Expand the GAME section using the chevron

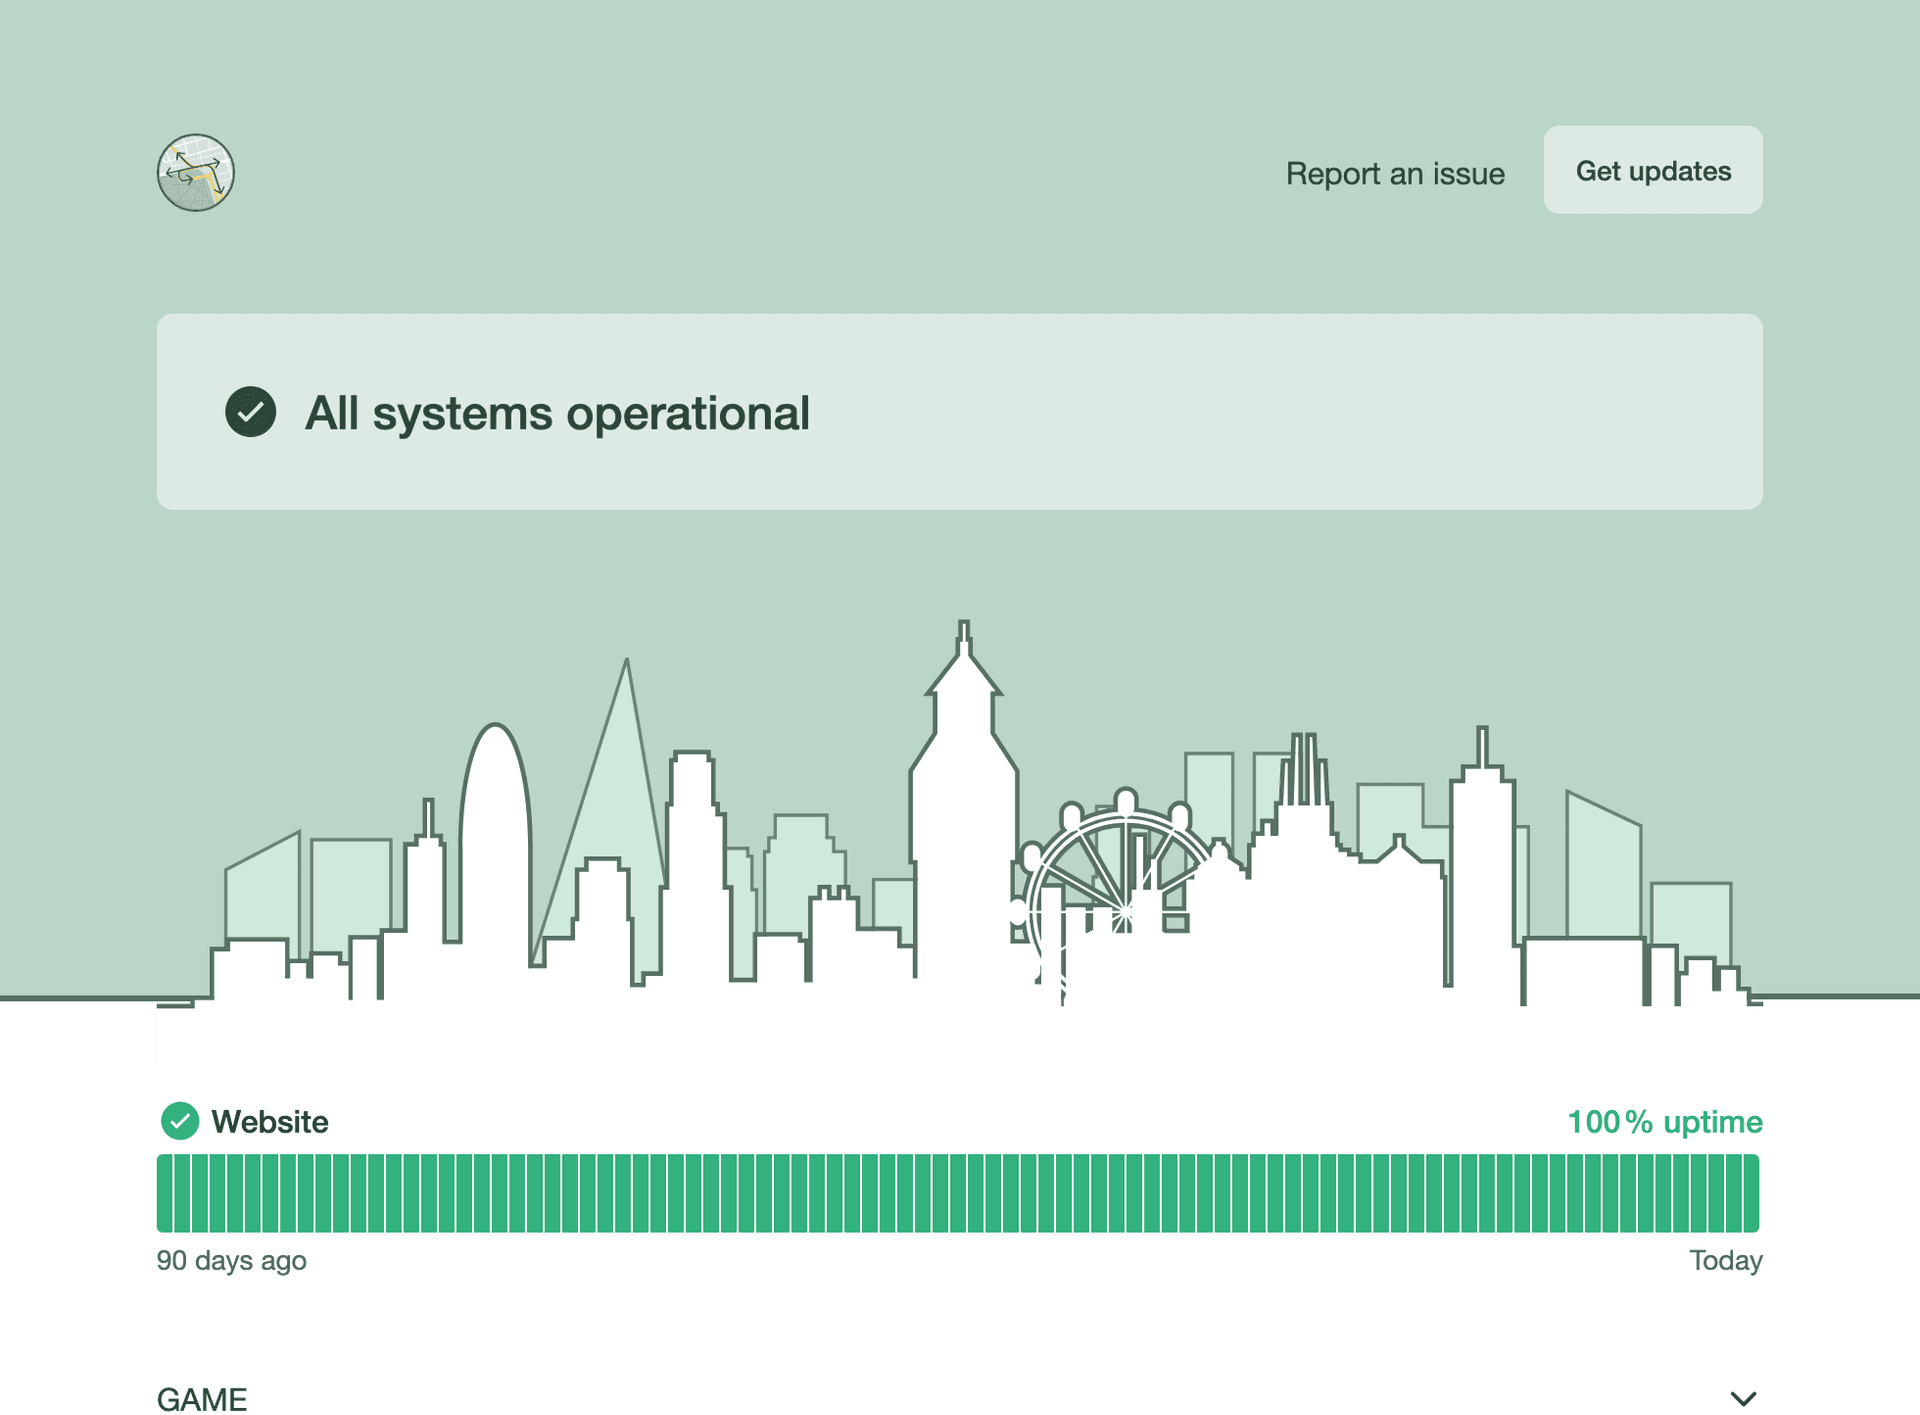click(1743, 1398)
